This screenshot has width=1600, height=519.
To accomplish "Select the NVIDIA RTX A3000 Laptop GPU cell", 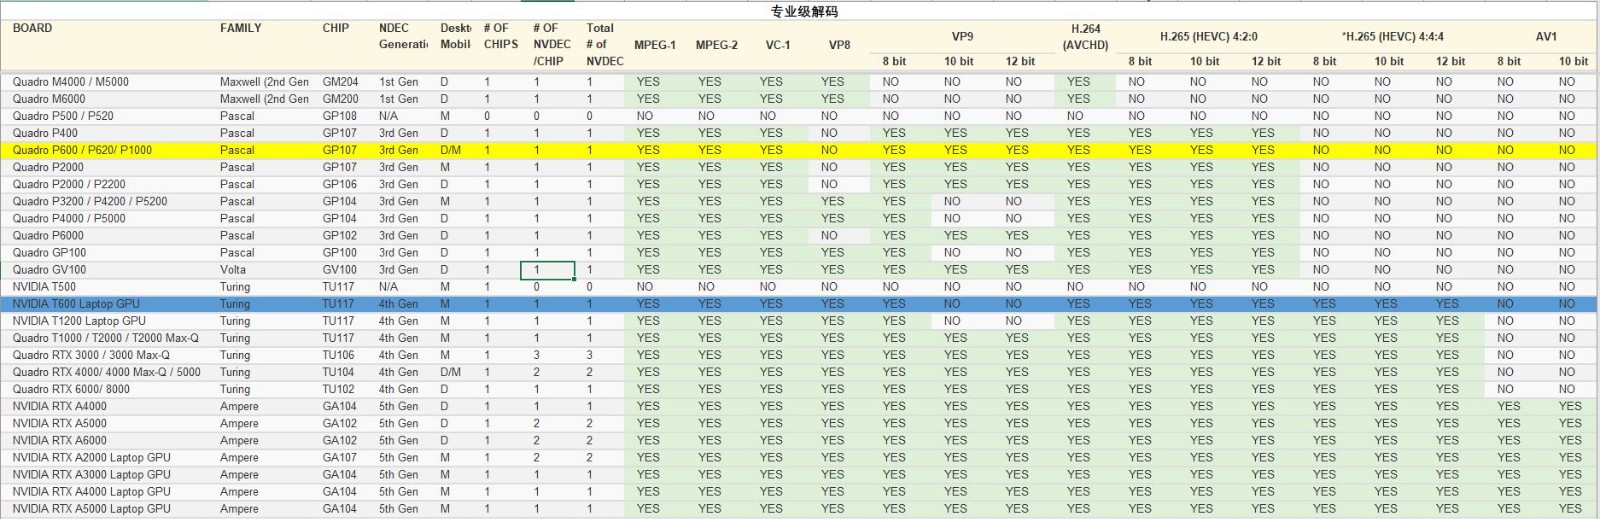I will 91,474.
